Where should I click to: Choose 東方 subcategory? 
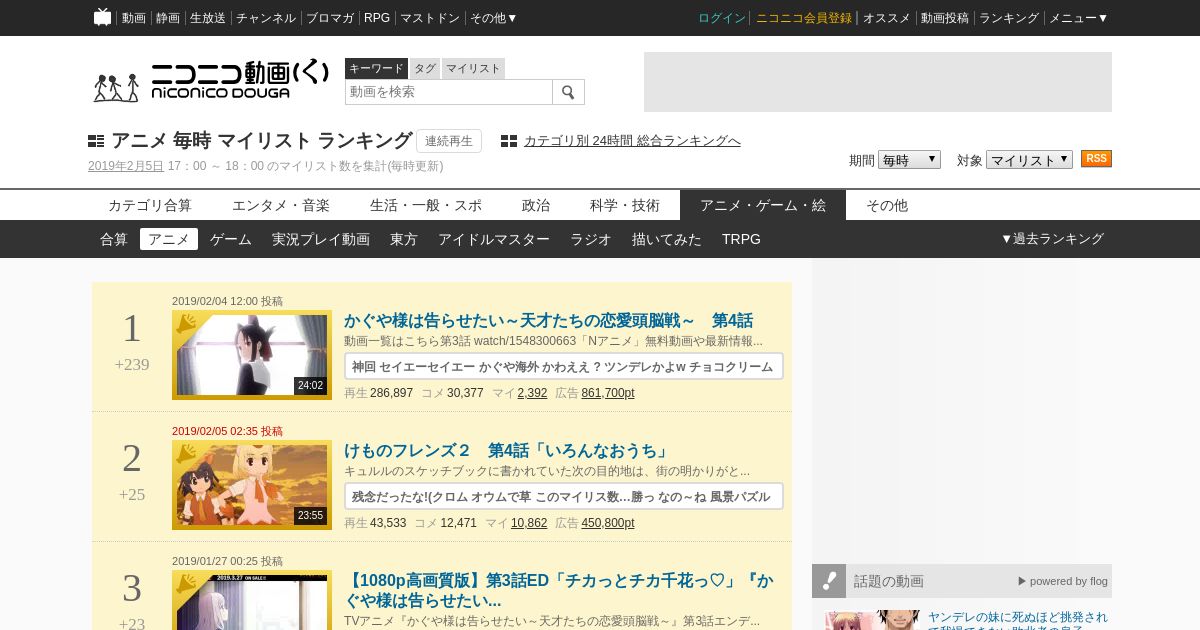(404, 239)
